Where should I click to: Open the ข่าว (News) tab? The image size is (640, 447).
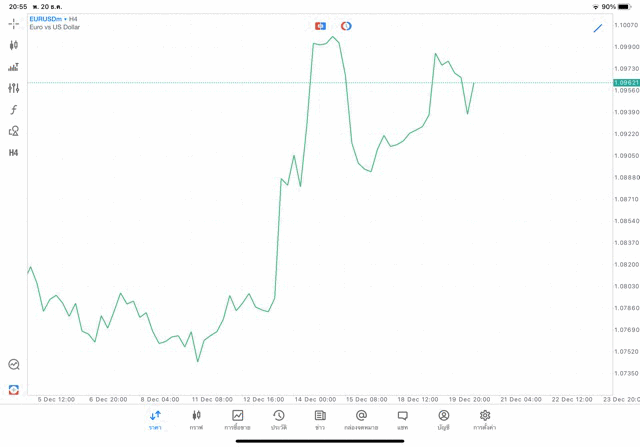click(x=320, y=419)
